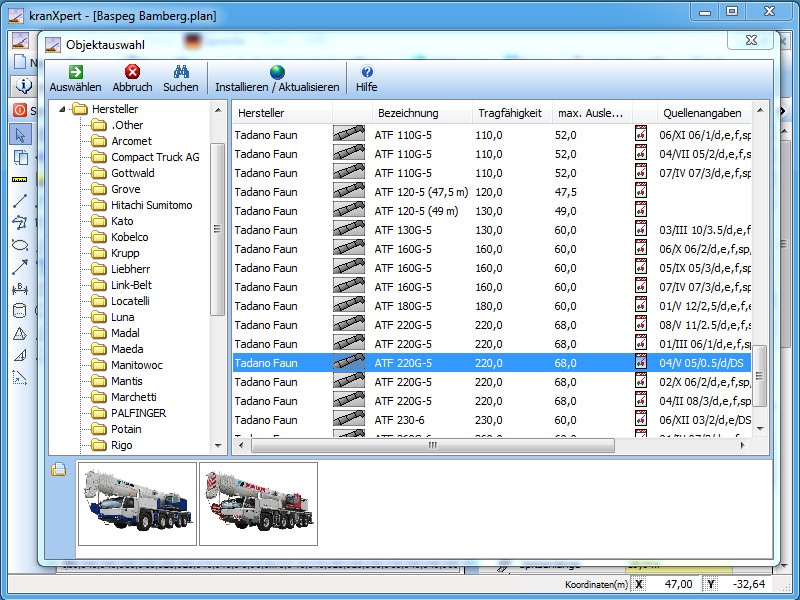Click PDF document icon in ATF 180G-5 row
The height and width of the screenshot is (600, 800).
click(641, 306)
